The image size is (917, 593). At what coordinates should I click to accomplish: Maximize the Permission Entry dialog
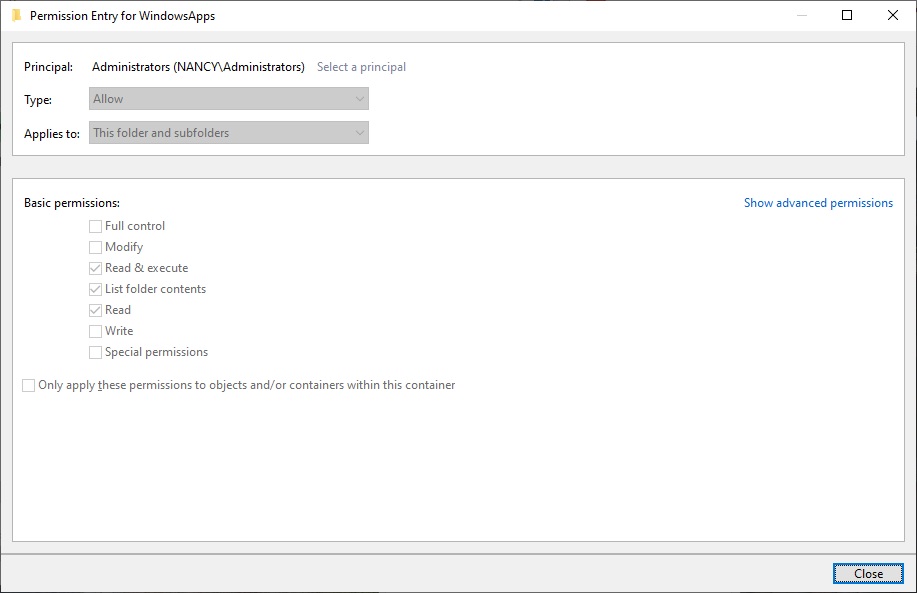click(846, 15)
